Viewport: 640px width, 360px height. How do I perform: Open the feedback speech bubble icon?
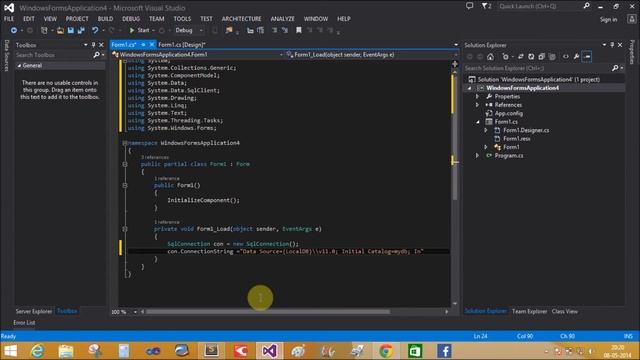[x=470, y=6]
